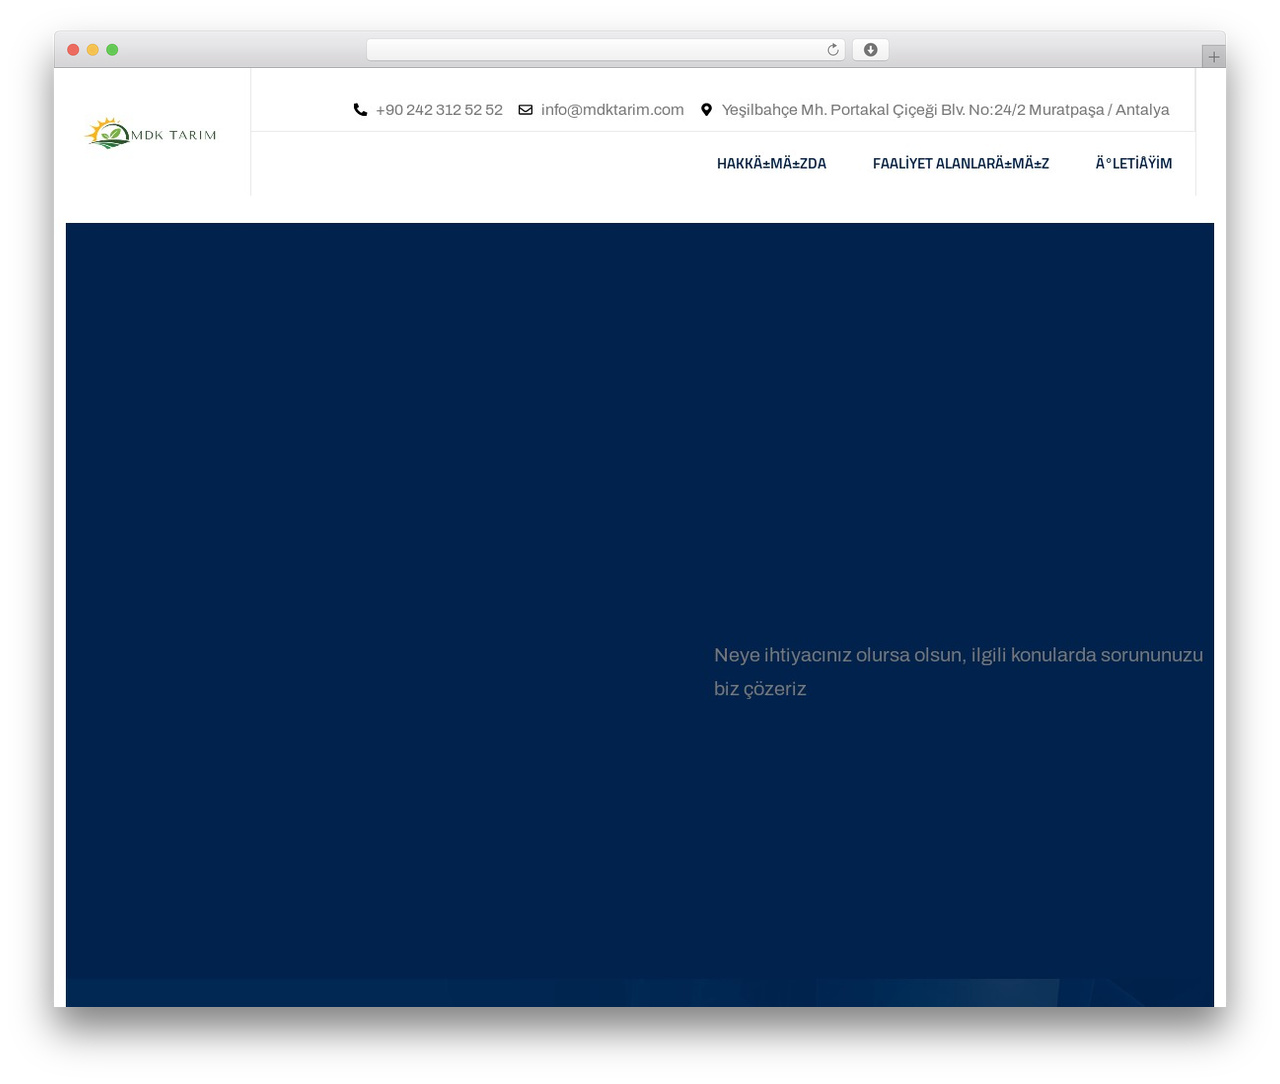Call phone number +90 242 312 52 52
This screenshot has width=1280, height=1084.
point(439,110)
